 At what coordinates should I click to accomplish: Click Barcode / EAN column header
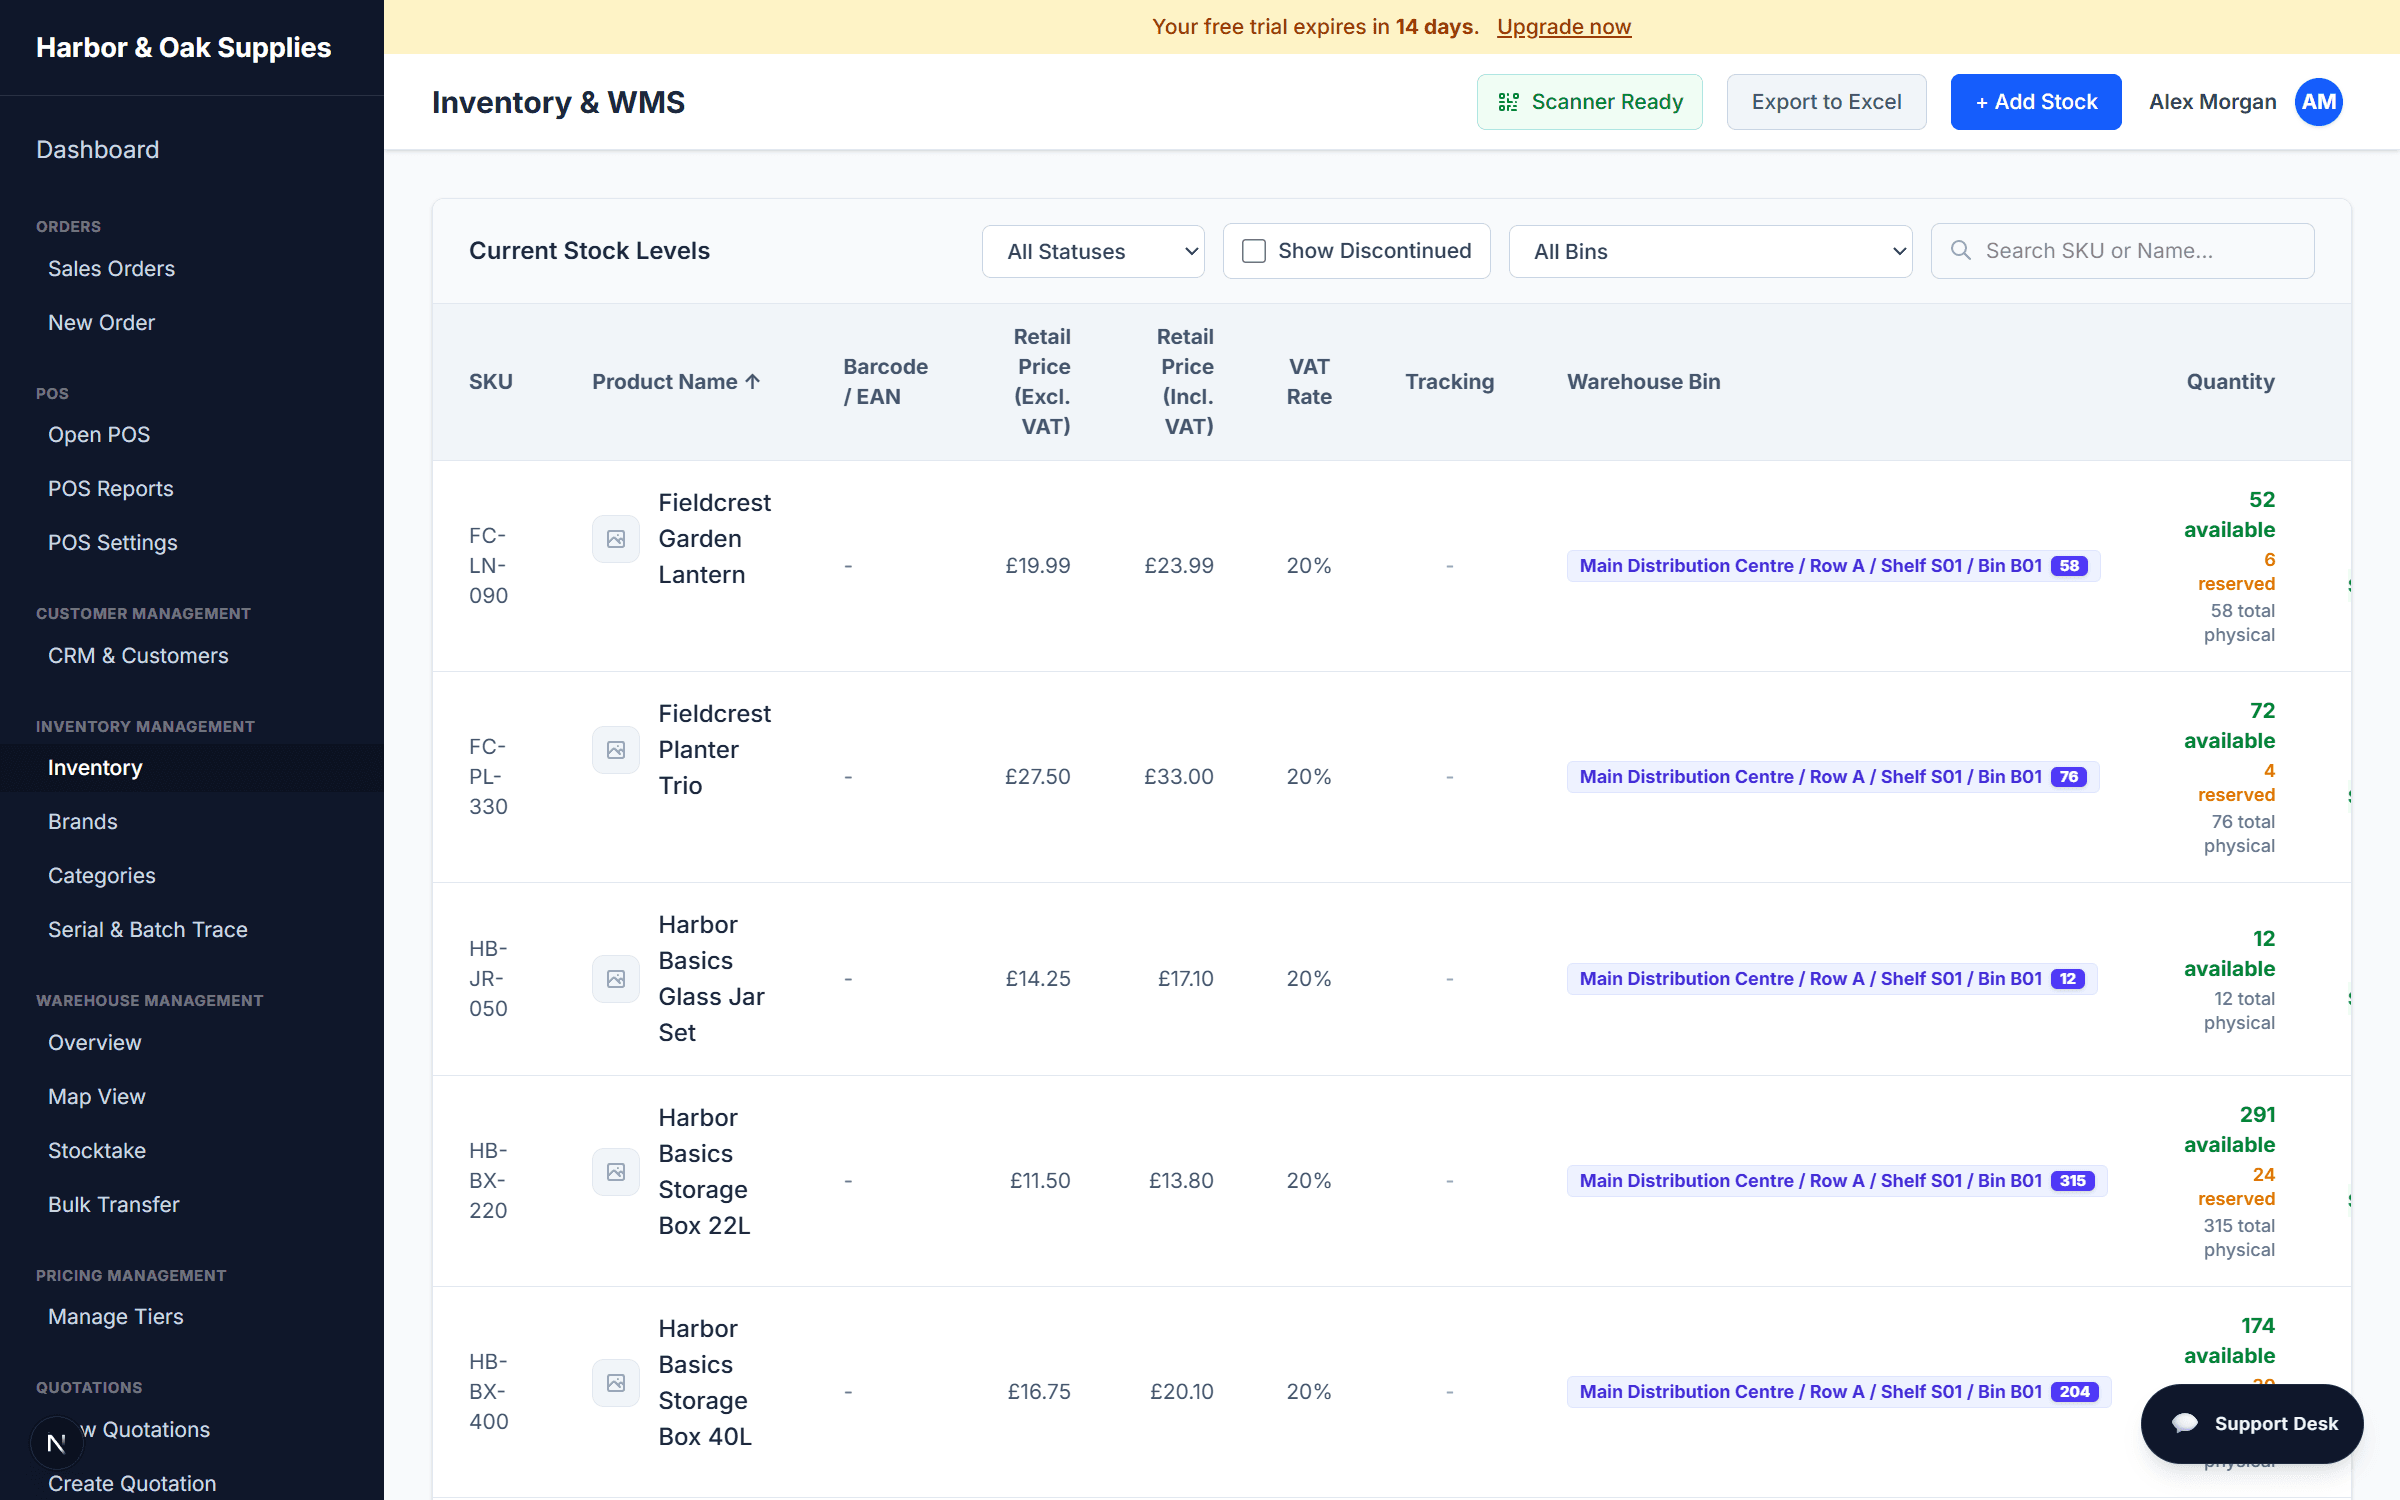(885, 381)
